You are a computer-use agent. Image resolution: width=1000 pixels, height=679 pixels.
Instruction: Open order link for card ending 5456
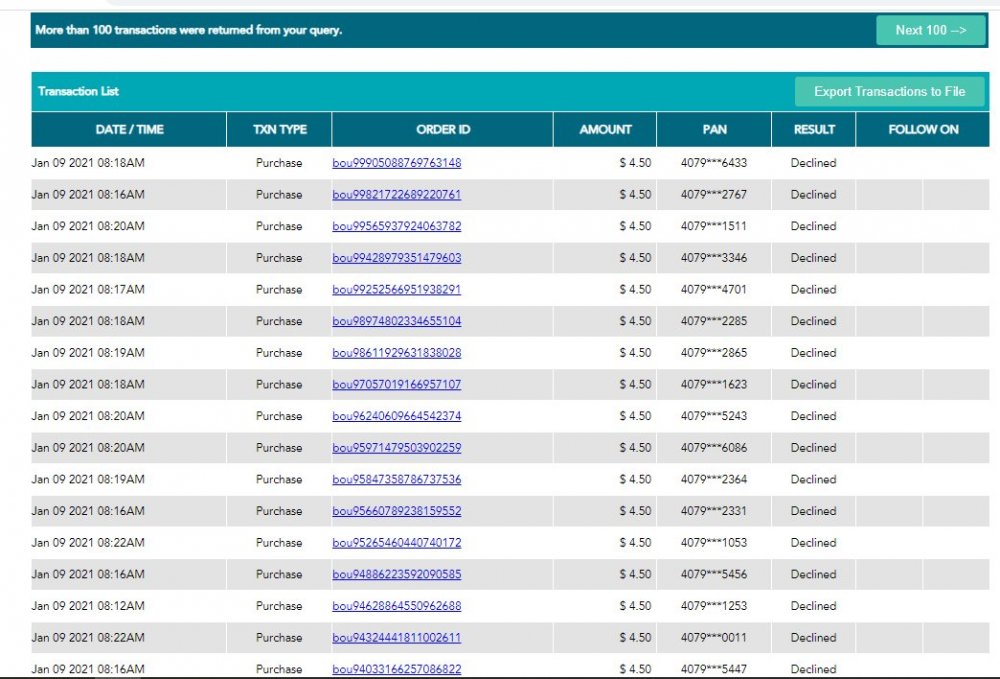[397, 575]
